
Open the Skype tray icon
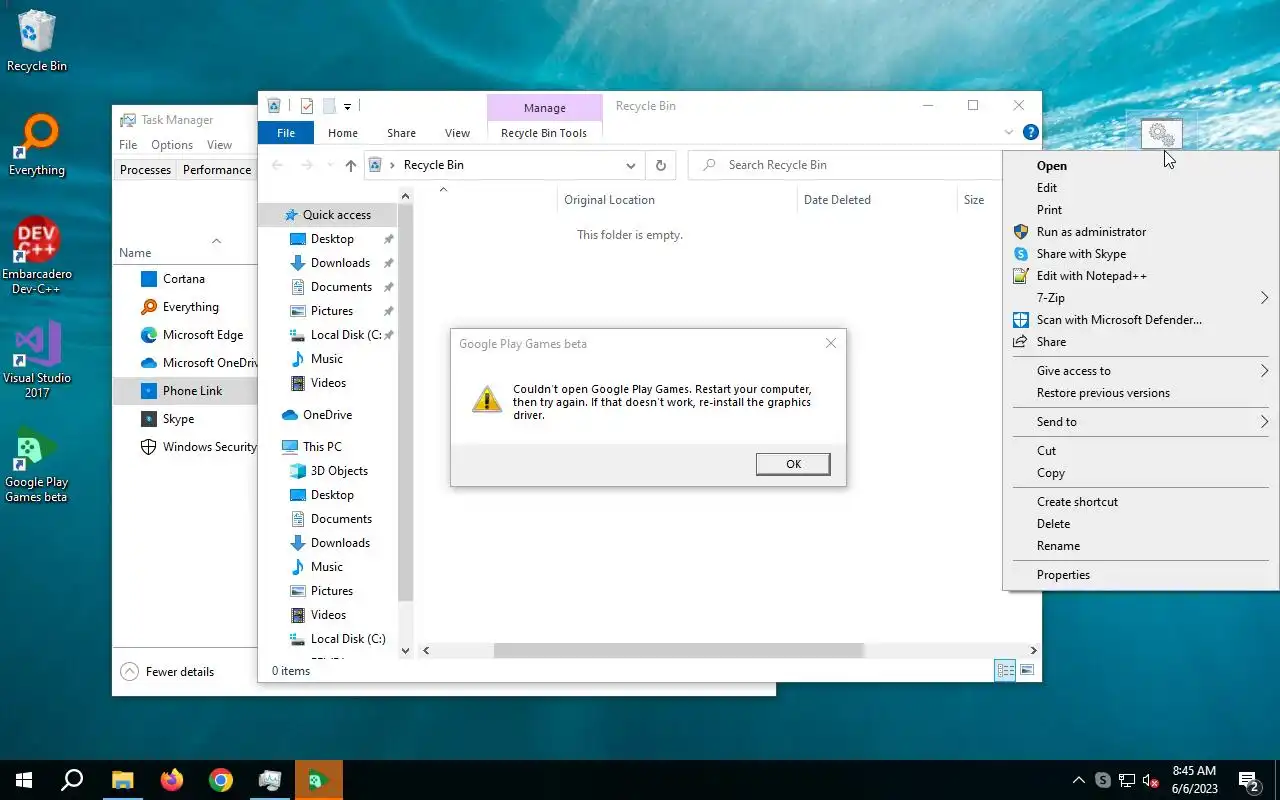pos(1102,780)
